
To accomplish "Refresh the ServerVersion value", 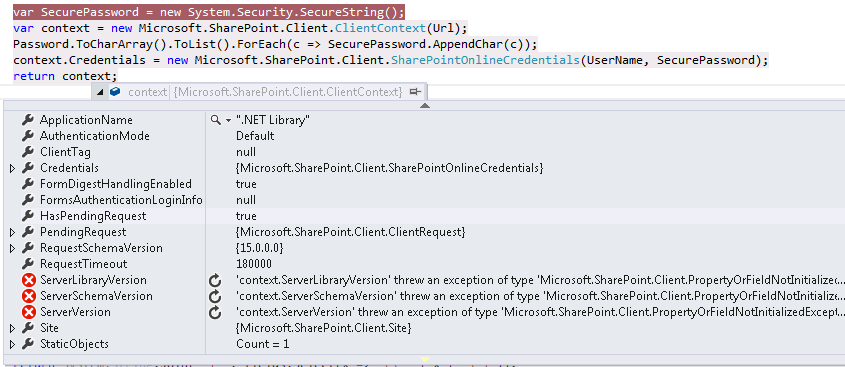I will pyautogui.click(x=215, y=312).
